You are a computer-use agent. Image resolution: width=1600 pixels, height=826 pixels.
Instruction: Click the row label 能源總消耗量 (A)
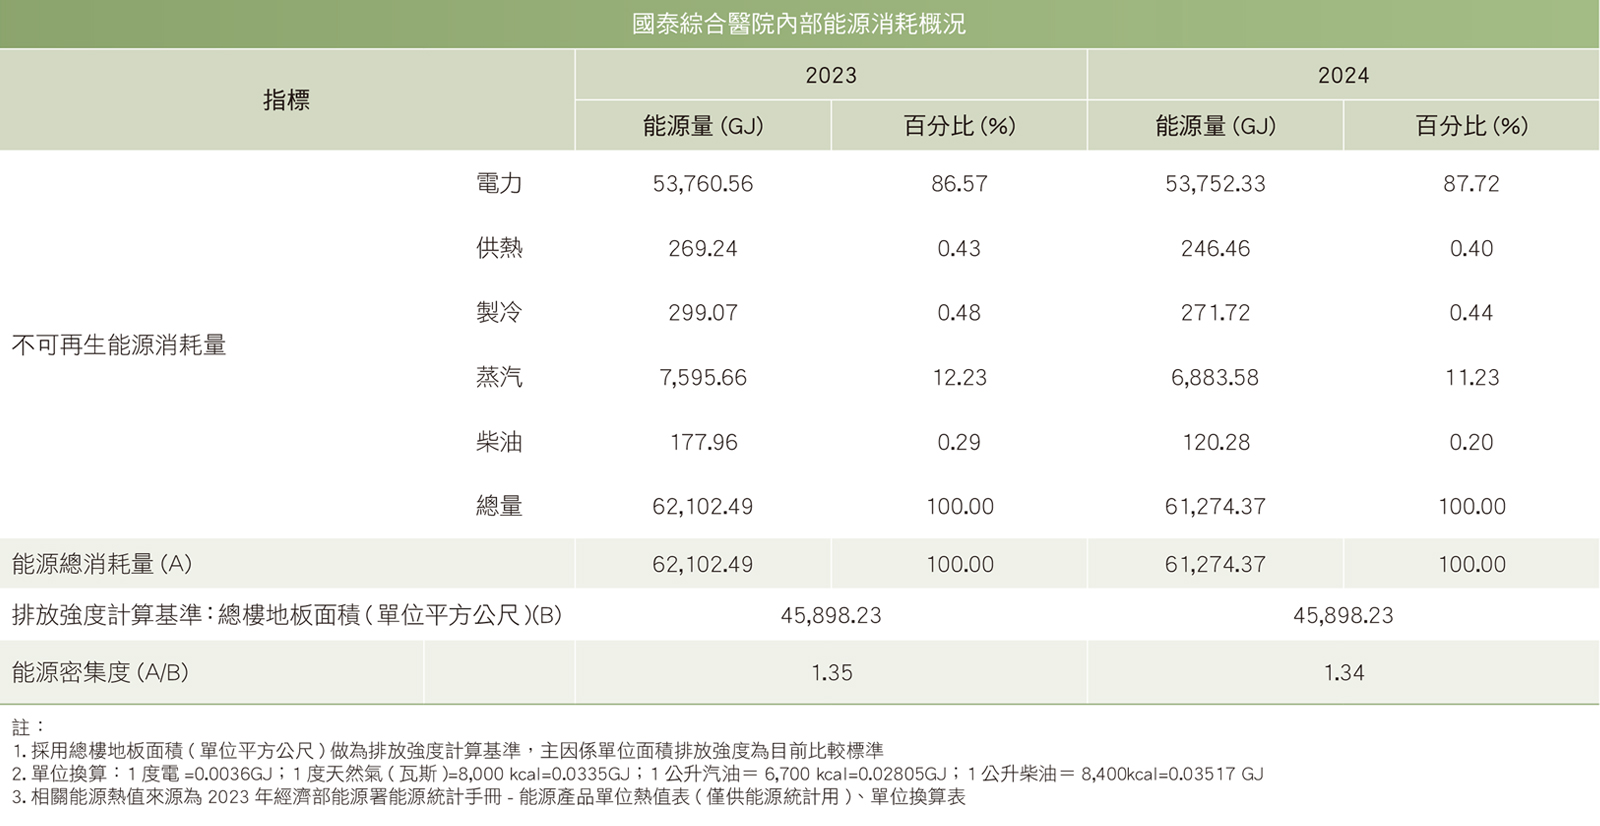101,564
